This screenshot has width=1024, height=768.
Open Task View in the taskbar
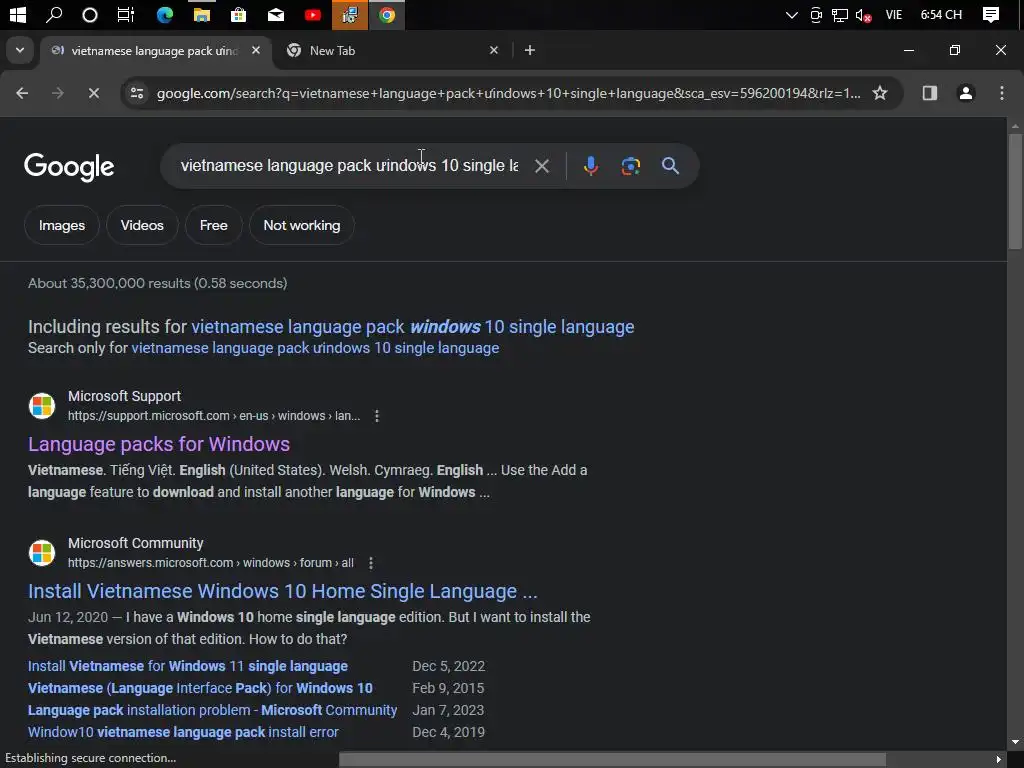[125, 14]
